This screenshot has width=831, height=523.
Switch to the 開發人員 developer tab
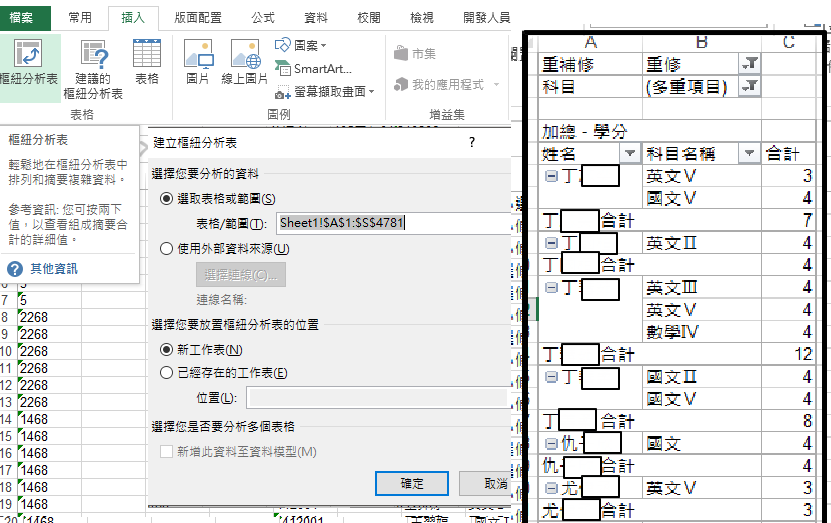point(486,18)
